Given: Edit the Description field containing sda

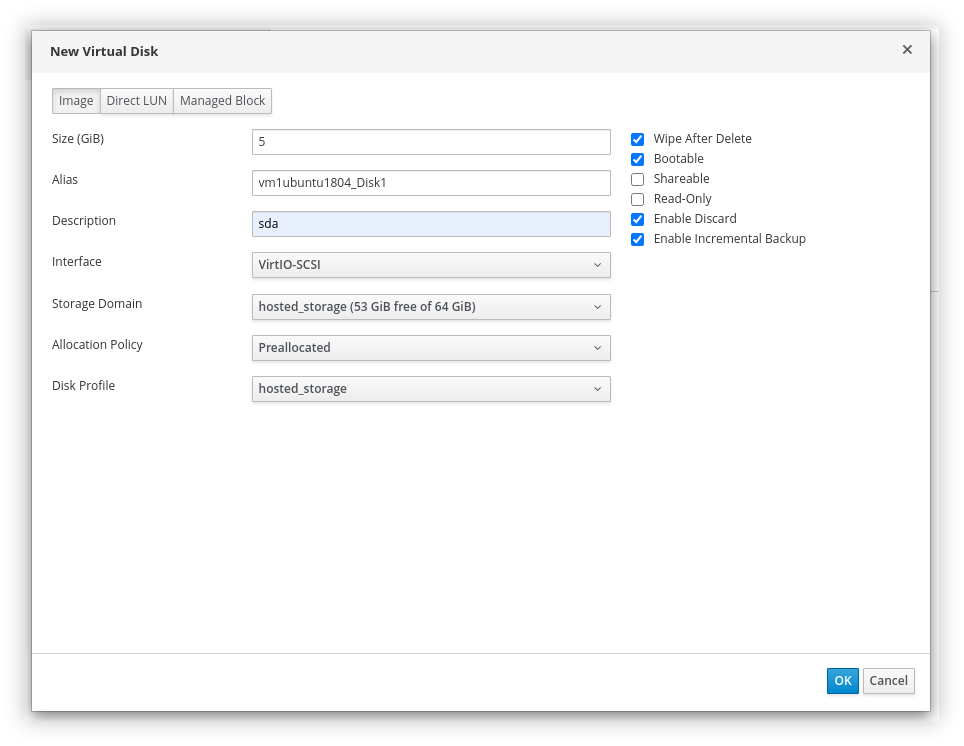Looking at the screenshot, I should coord(431,224).
